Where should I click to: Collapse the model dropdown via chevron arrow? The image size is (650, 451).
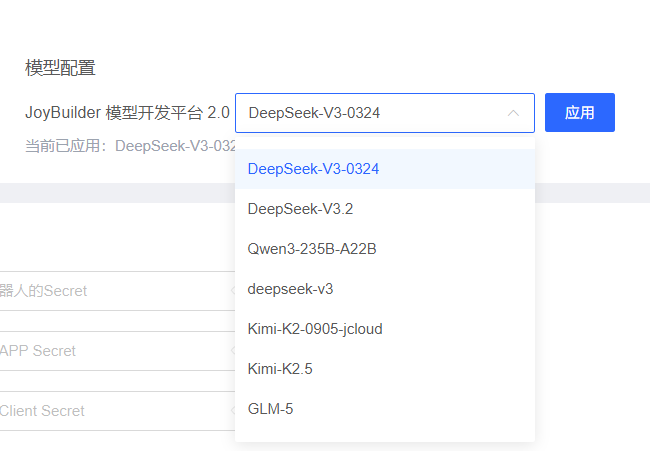pos(513,113)
